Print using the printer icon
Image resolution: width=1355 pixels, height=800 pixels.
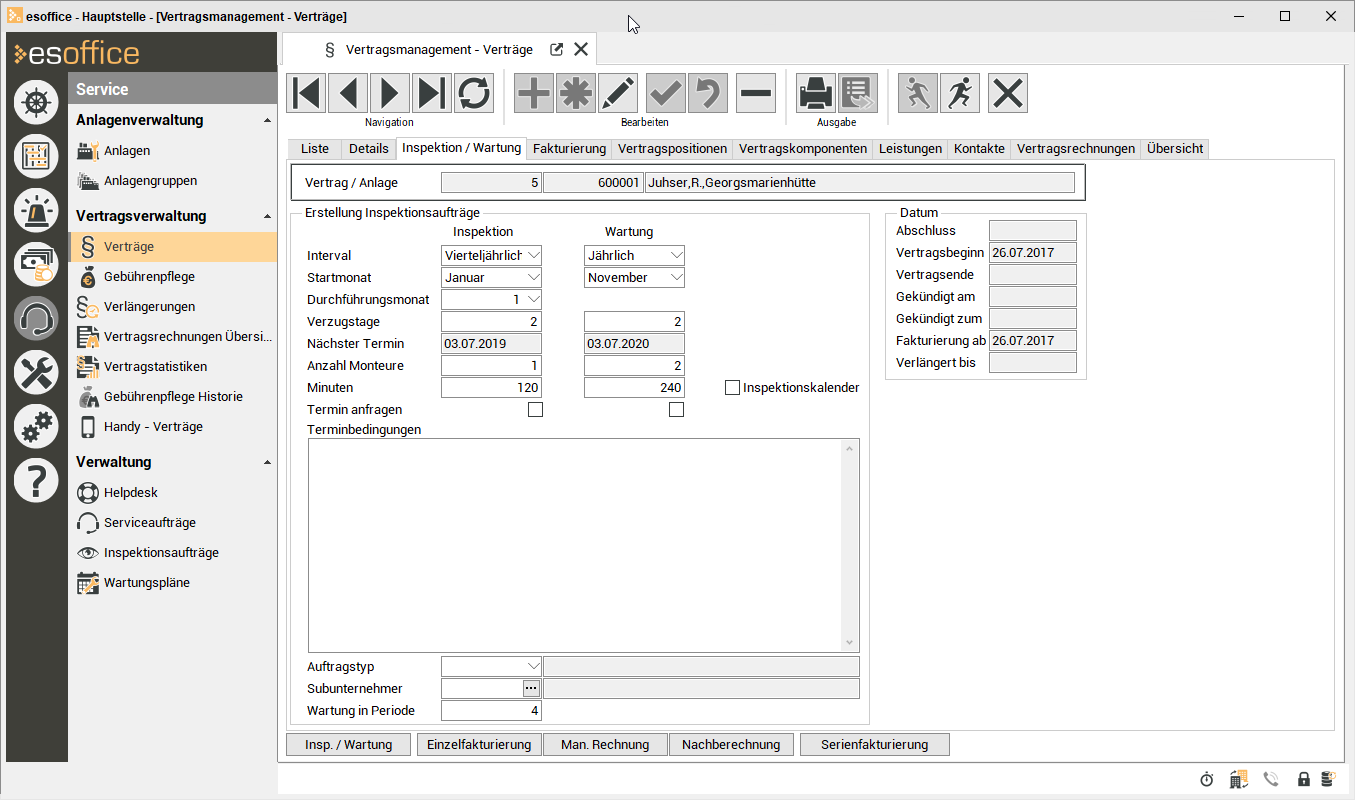(816, 93)
